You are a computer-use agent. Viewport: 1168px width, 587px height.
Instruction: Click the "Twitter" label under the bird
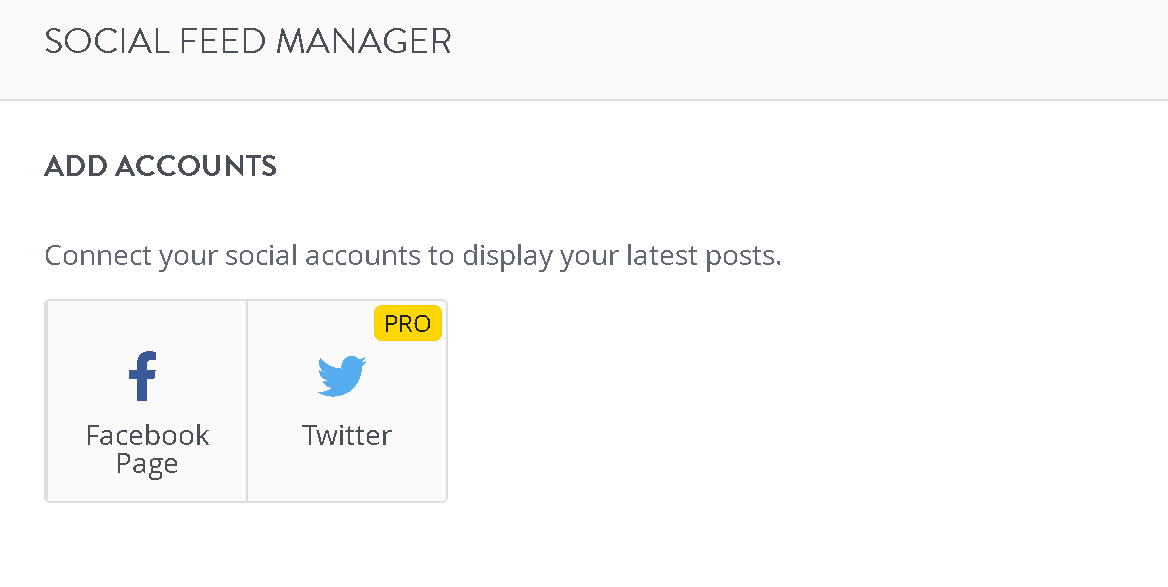[346, 435]
